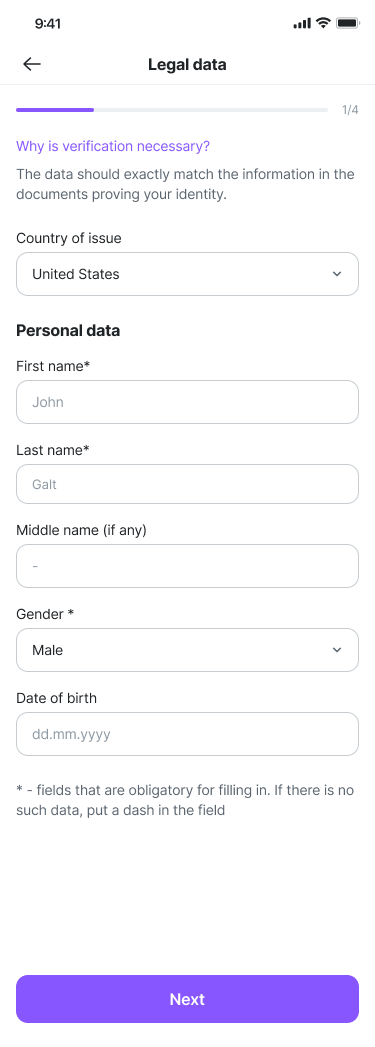This screenshot has height=1047, width=375.
Task: Click the chevron in the Gender field
Action: [337, 650]
